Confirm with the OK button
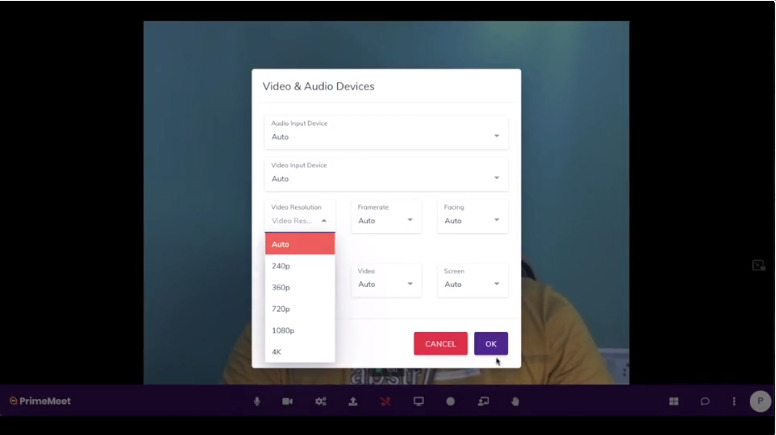Screen dimensions: 776x435 click(491, 343)
